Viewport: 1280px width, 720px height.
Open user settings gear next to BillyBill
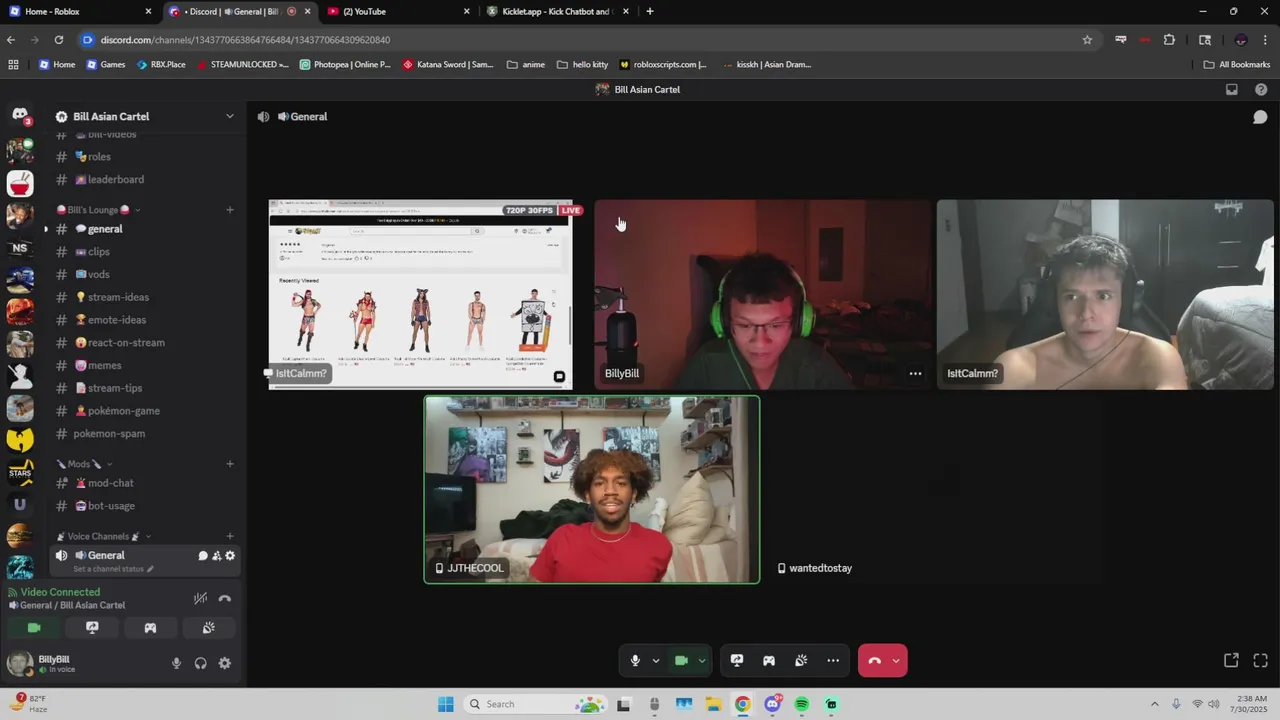point(224,663)
